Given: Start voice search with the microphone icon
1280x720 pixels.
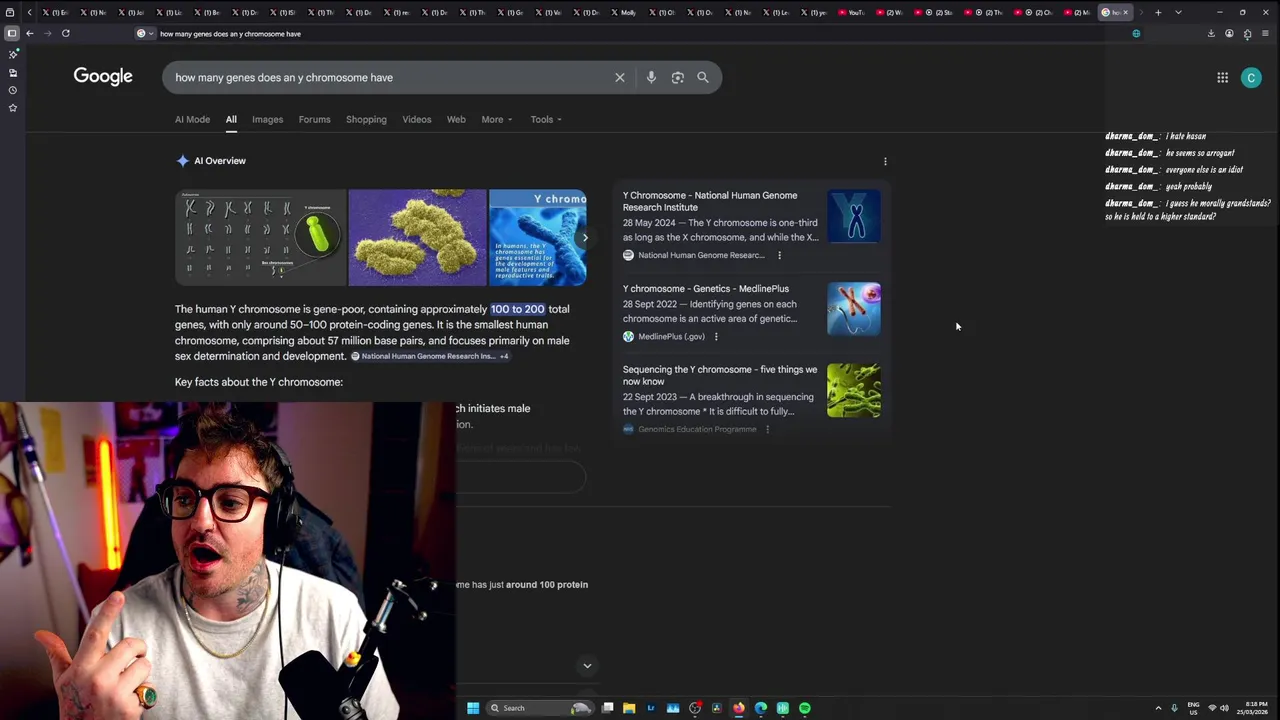Looking at the screenshot, I should click(x=651, y=77).
